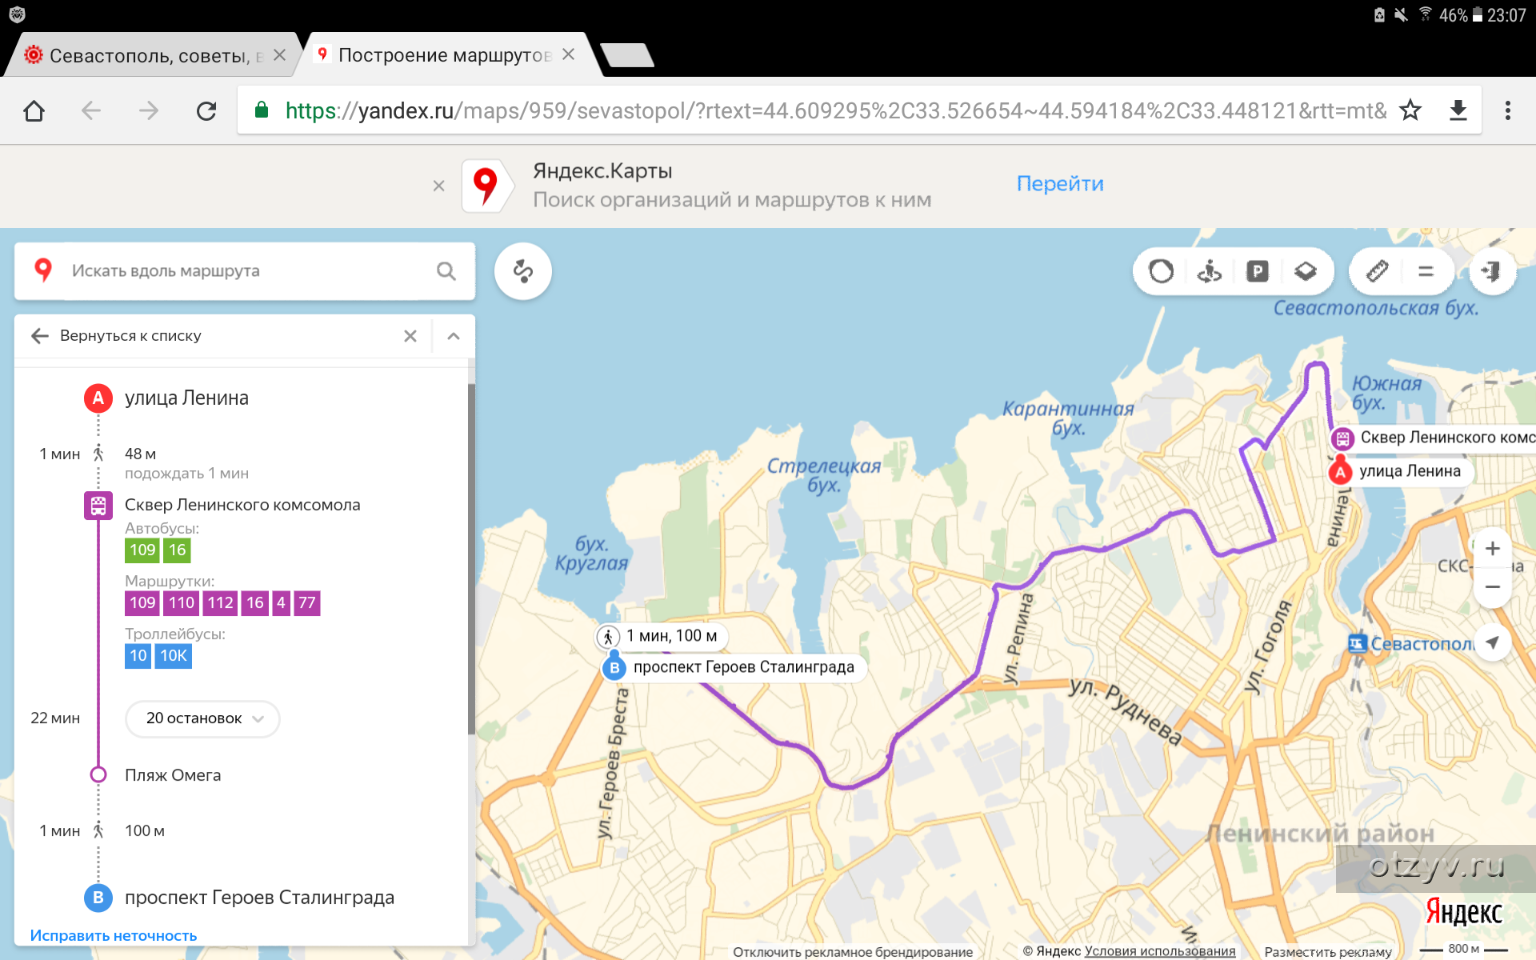Click the search magnifier icon
Image resolution: width=1536 pixels, height=960 pixels.
click(446, 271)
